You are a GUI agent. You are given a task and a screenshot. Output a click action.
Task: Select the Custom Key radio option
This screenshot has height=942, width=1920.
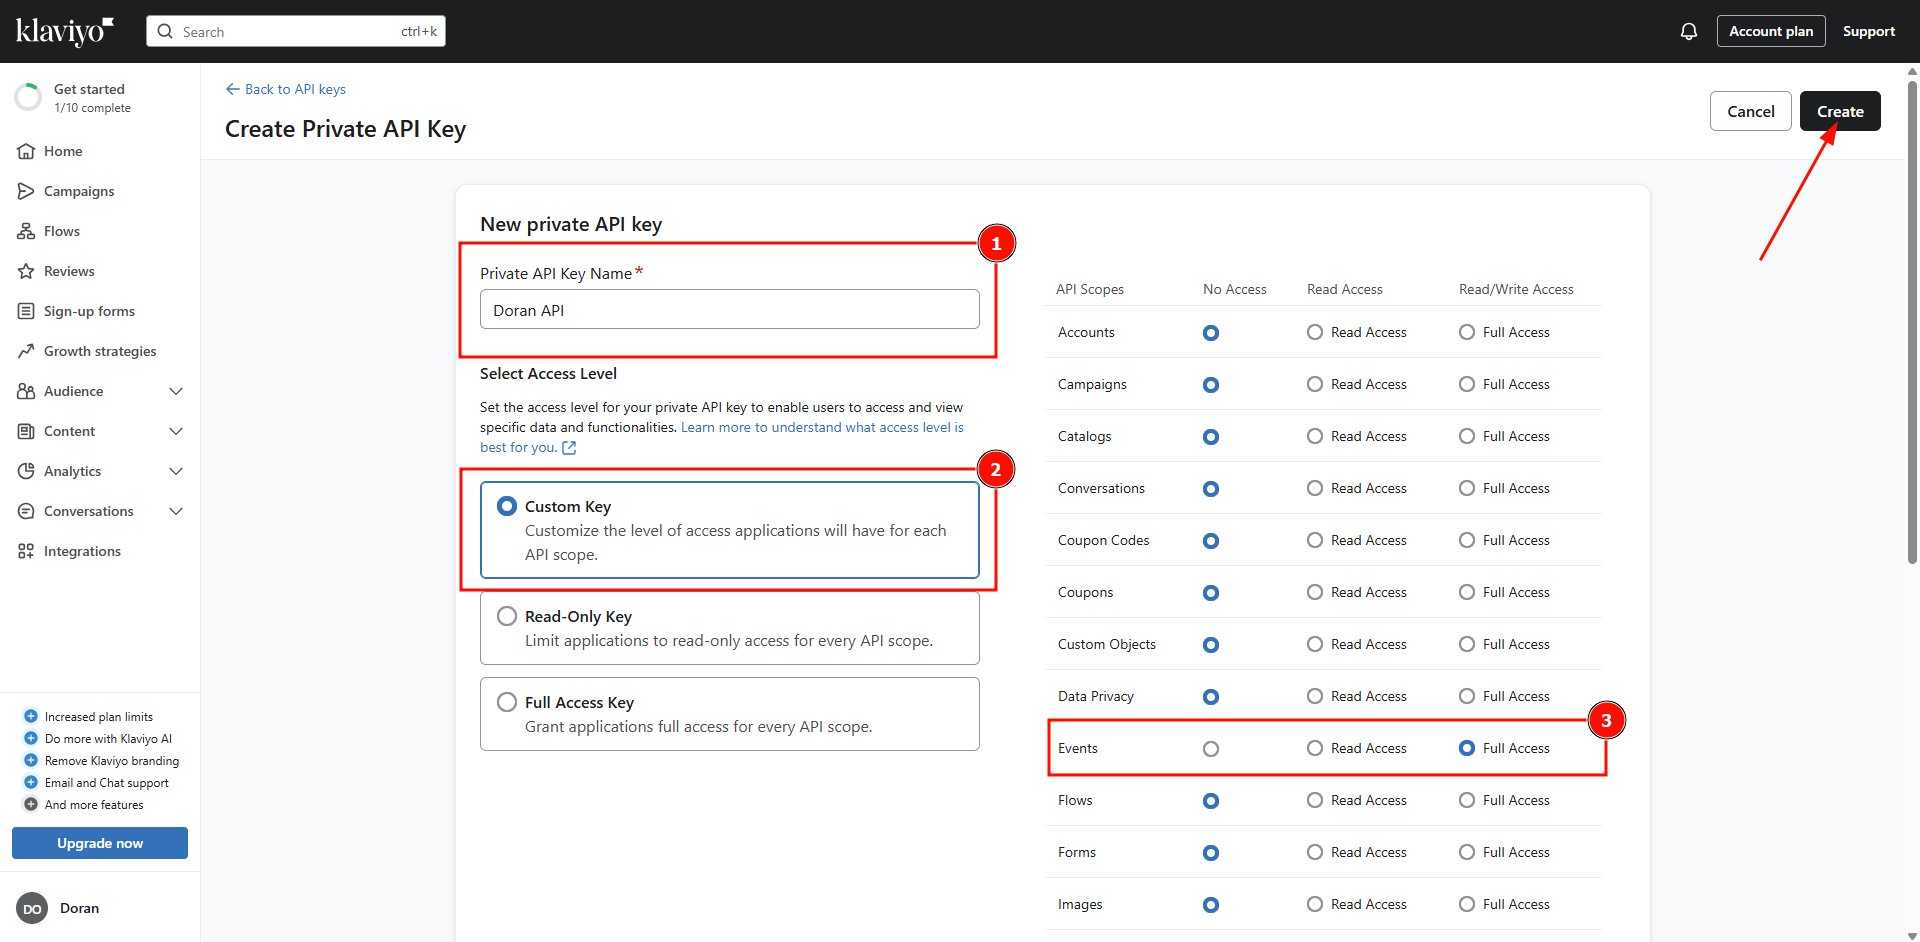pos(507,506)
